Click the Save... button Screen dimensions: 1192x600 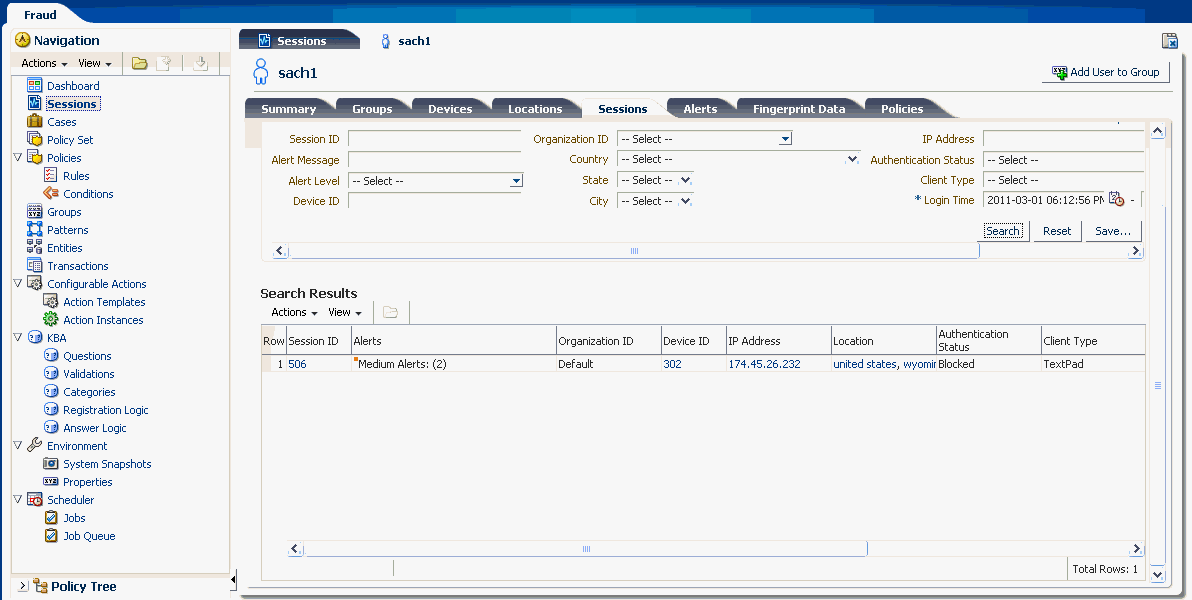click(x=1113, y=230)
